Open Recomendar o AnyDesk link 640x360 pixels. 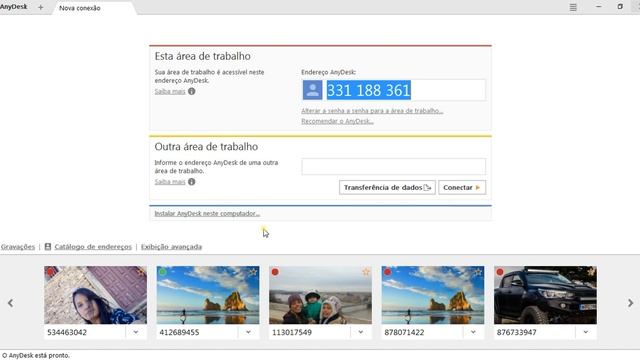337,121
